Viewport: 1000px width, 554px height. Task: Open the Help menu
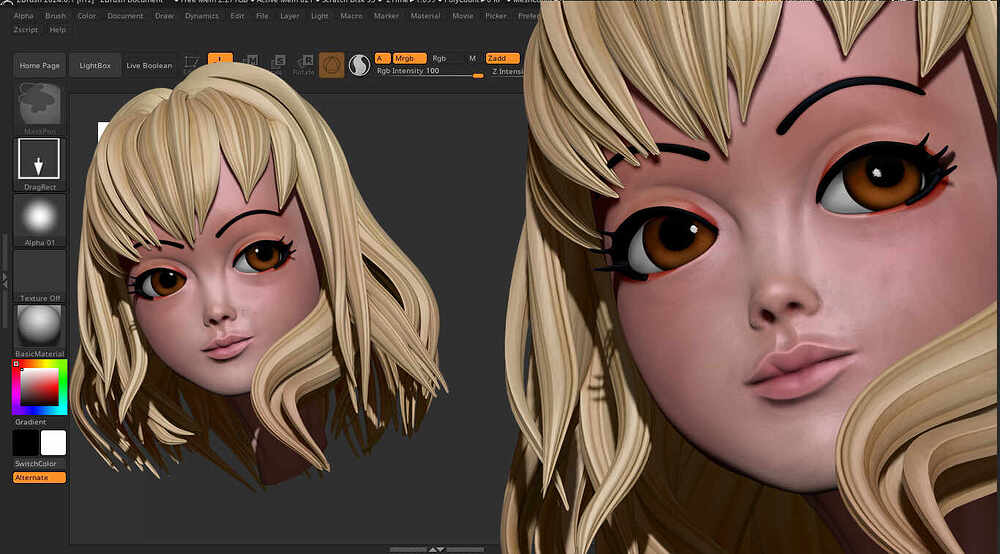(x=57, y=30)
